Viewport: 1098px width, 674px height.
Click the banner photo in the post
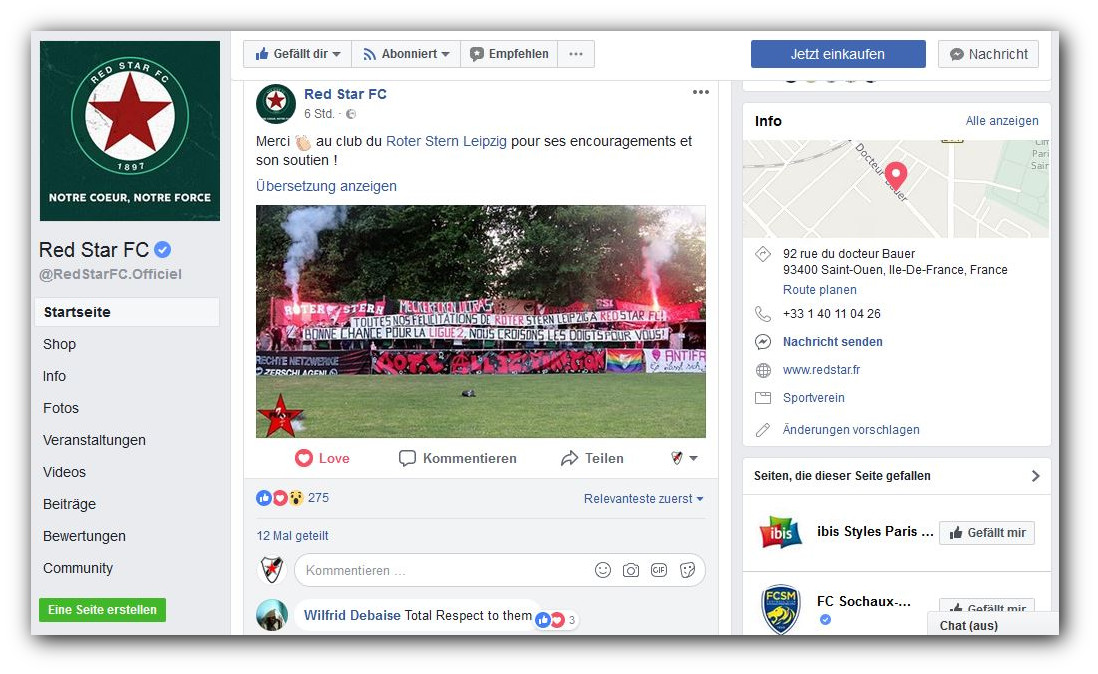point(480,321)
